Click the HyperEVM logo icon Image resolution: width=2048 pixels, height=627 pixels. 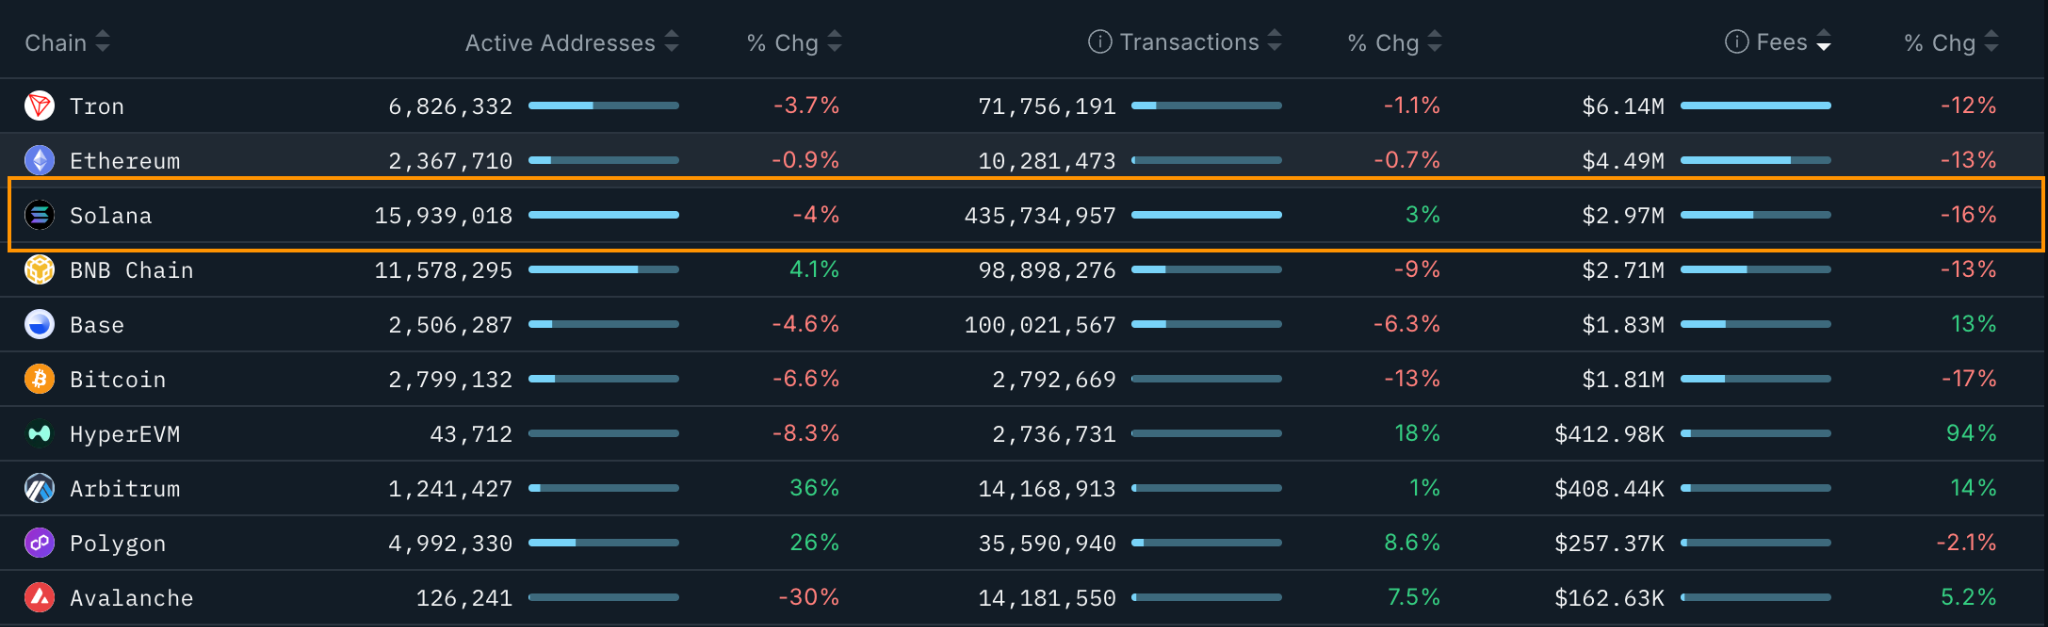tap(39, 434)
